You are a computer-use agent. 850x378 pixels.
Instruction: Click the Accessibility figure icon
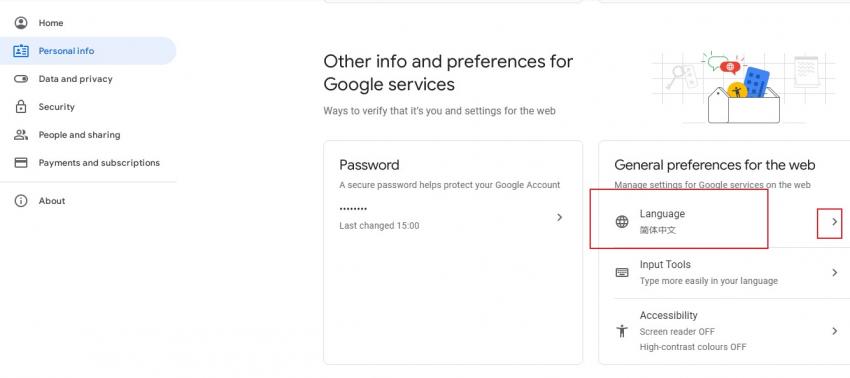tap(622, 331)
